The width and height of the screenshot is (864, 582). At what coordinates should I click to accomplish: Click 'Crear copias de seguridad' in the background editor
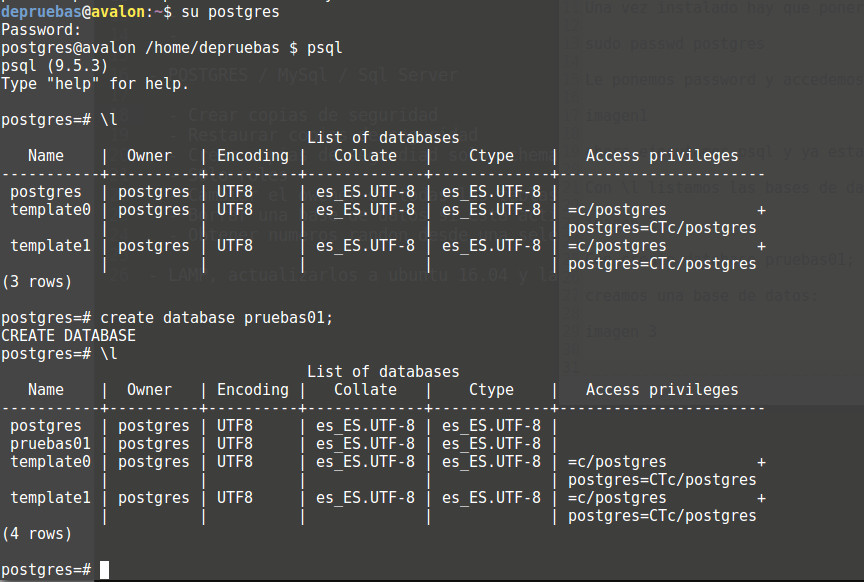tap(312, 115)
